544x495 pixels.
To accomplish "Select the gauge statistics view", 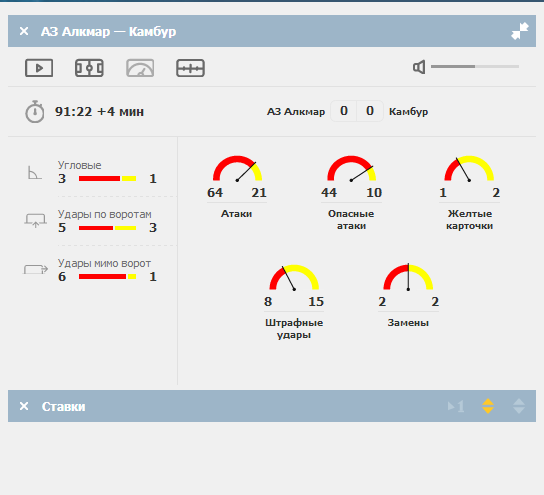I will click(140, 68).
